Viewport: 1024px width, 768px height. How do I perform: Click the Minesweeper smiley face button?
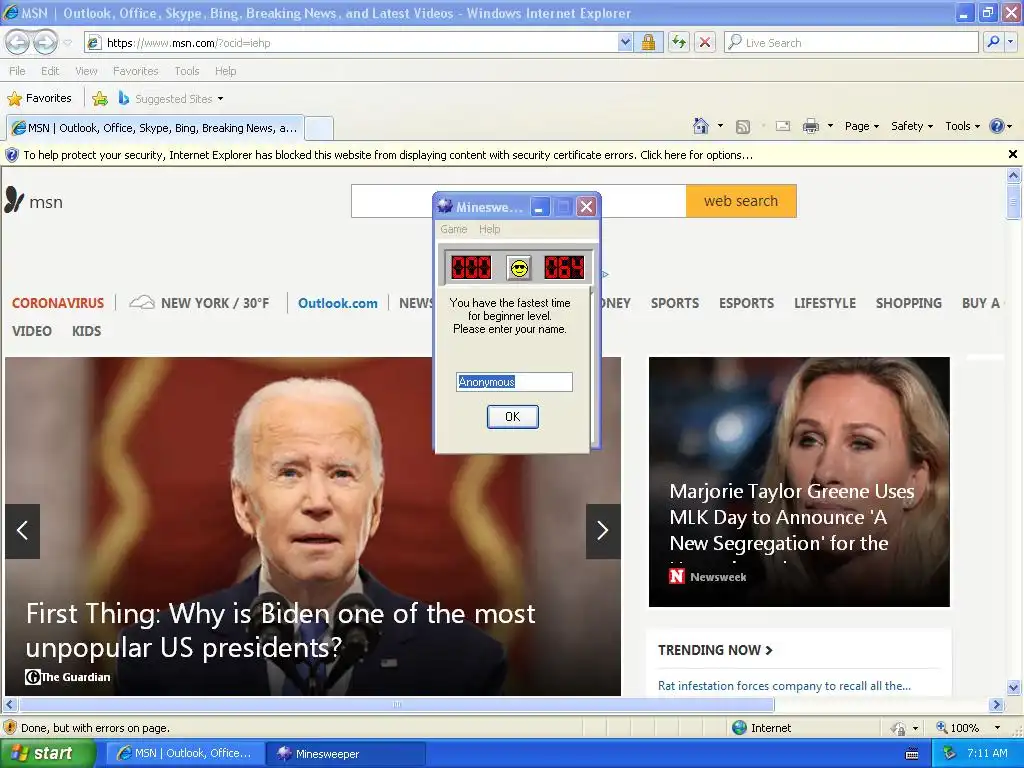pyautogui.click(x=520, y=268)
